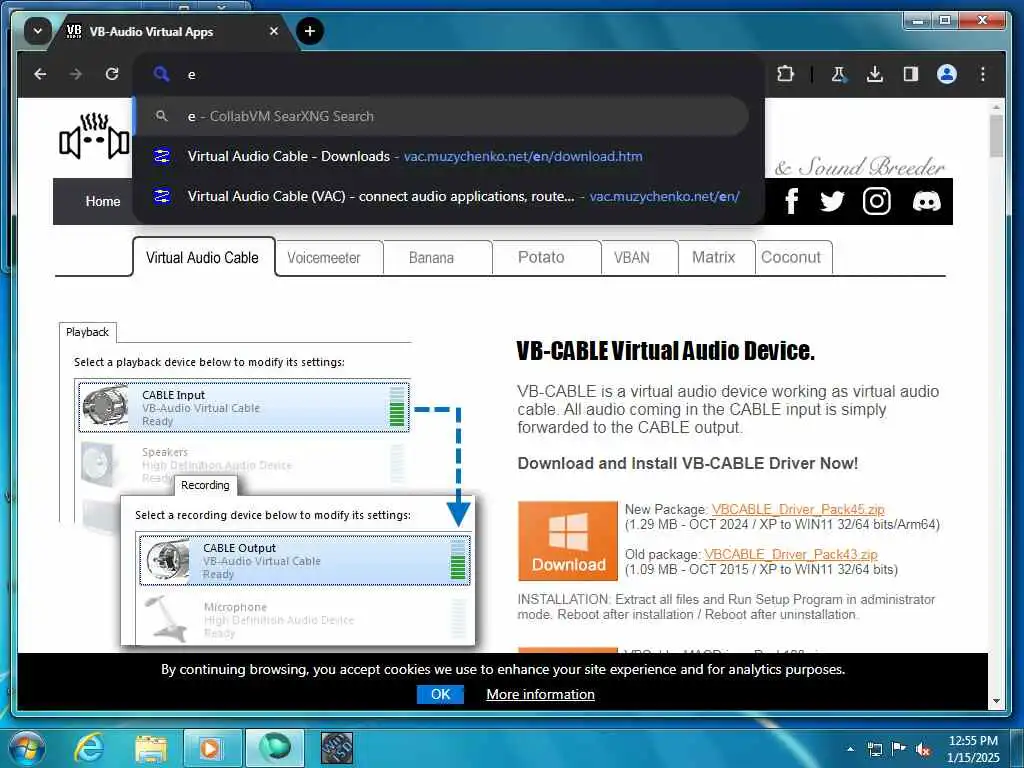The width and height of the screenshot is (1024, 768).
Task: Open the More information cookie link
Action: click(540, 694)
